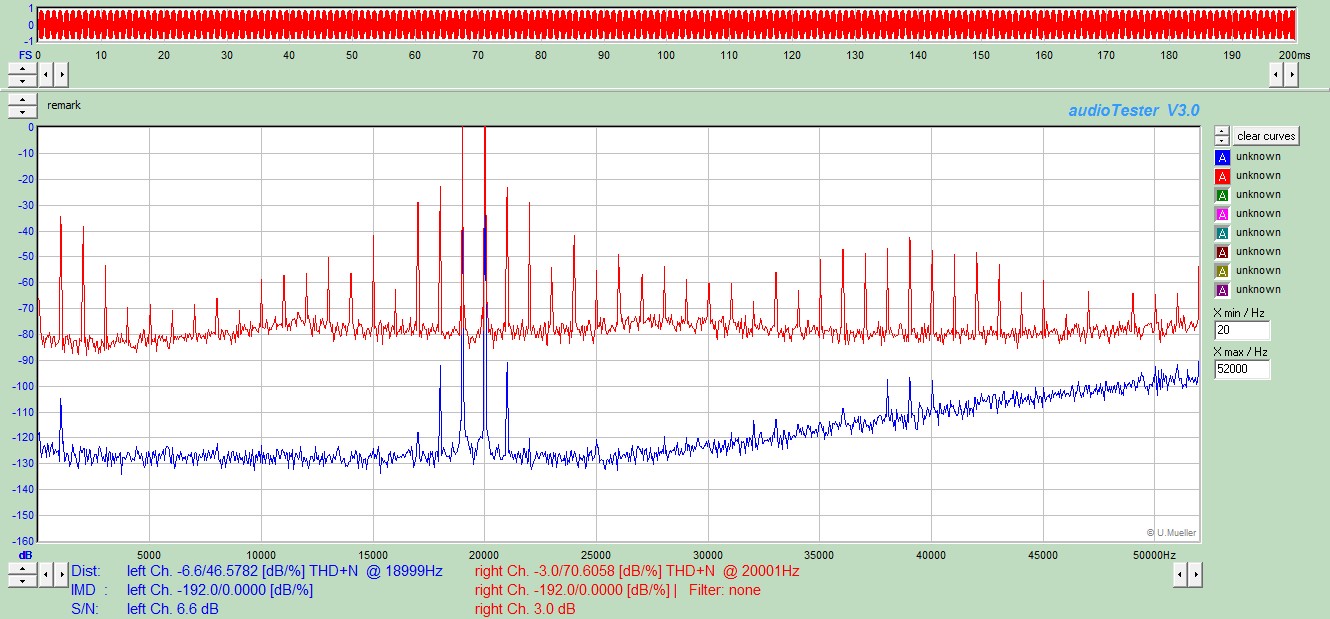The width and height of the screenshot is (1330, 619).
Task: Click the up arrow beside clear curves
Action: pos(1222,131)
